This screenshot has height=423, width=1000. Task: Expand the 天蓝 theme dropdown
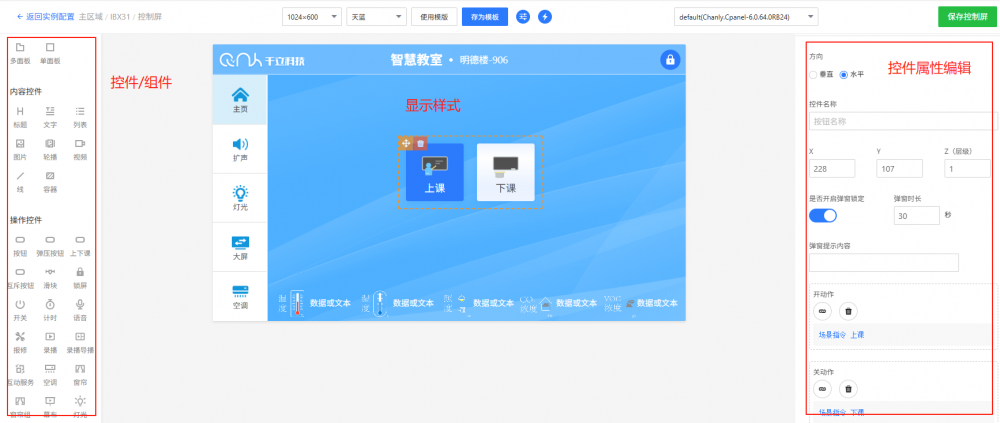click(375, 17)
